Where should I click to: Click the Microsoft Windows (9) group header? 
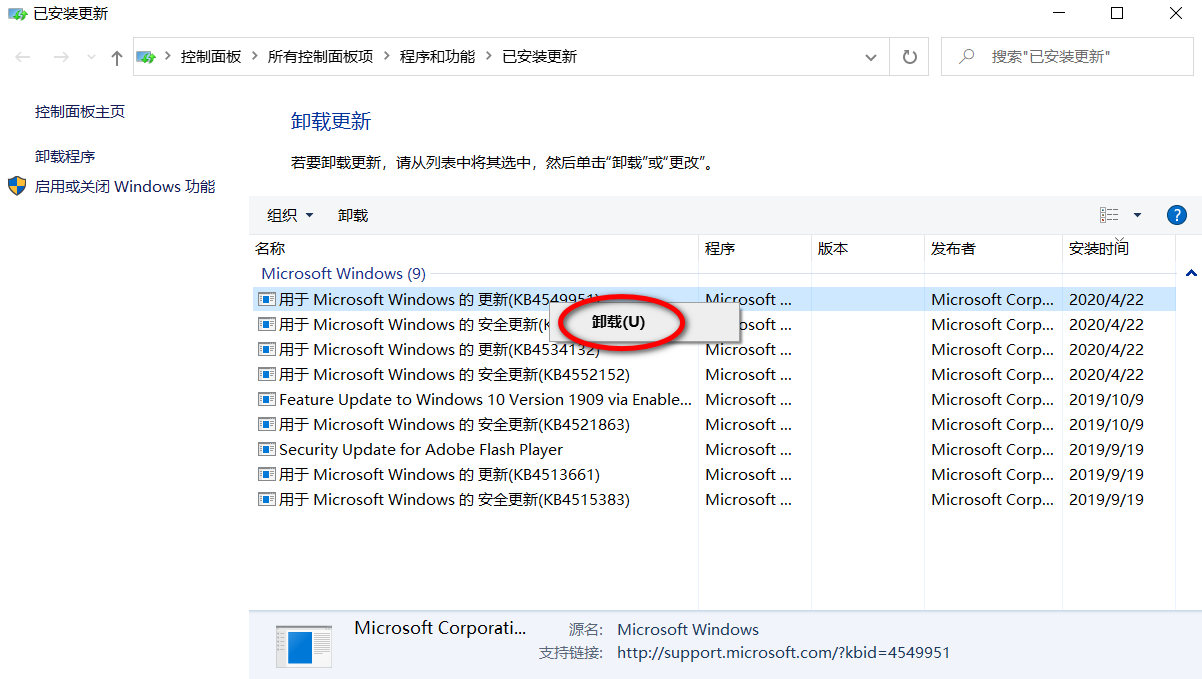[343, 273]
